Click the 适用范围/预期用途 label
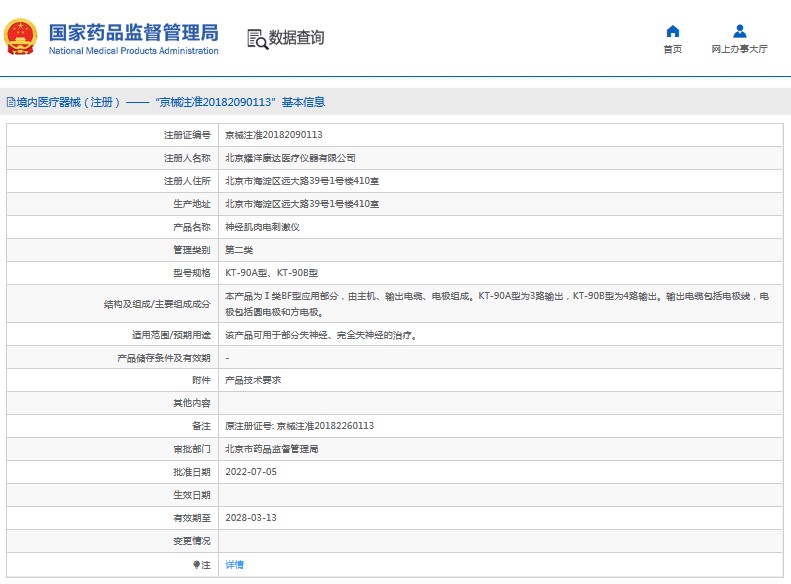The width and height of the screenshot is (791, 584). [x=171, y=335]
